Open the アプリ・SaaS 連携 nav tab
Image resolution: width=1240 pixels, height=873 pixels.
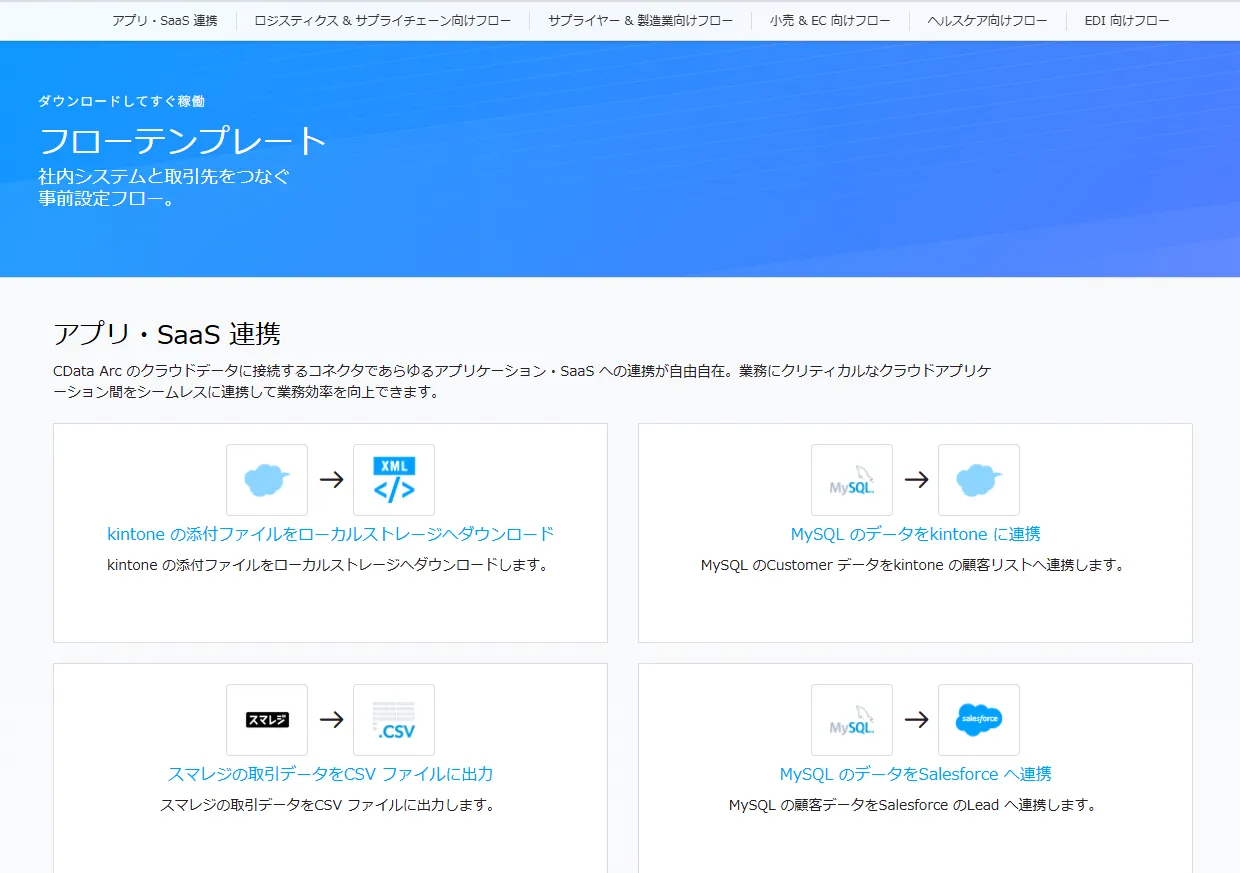(165, 20)
